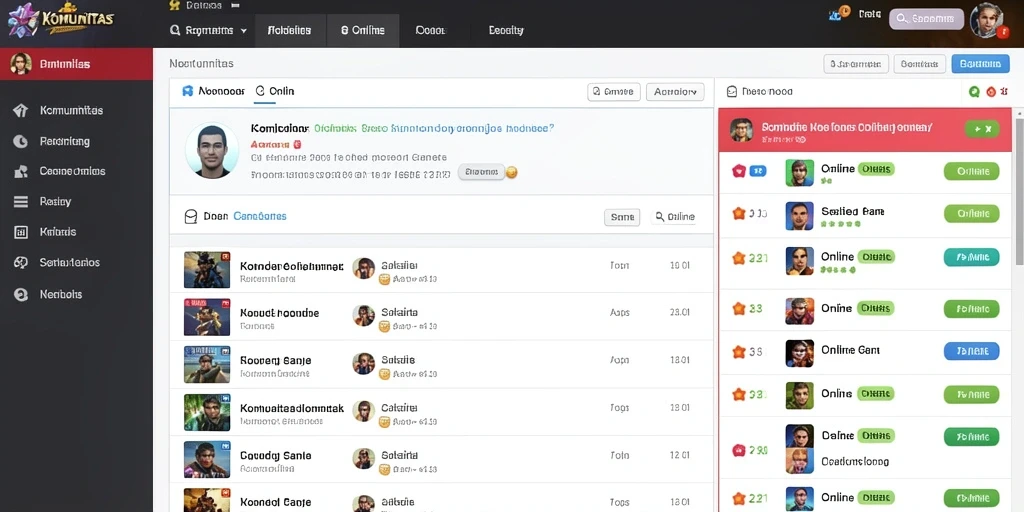This screenshot has width=1024, height=512.
Task: Click the small blue badge in the first panel row
Action: [758, 171]
